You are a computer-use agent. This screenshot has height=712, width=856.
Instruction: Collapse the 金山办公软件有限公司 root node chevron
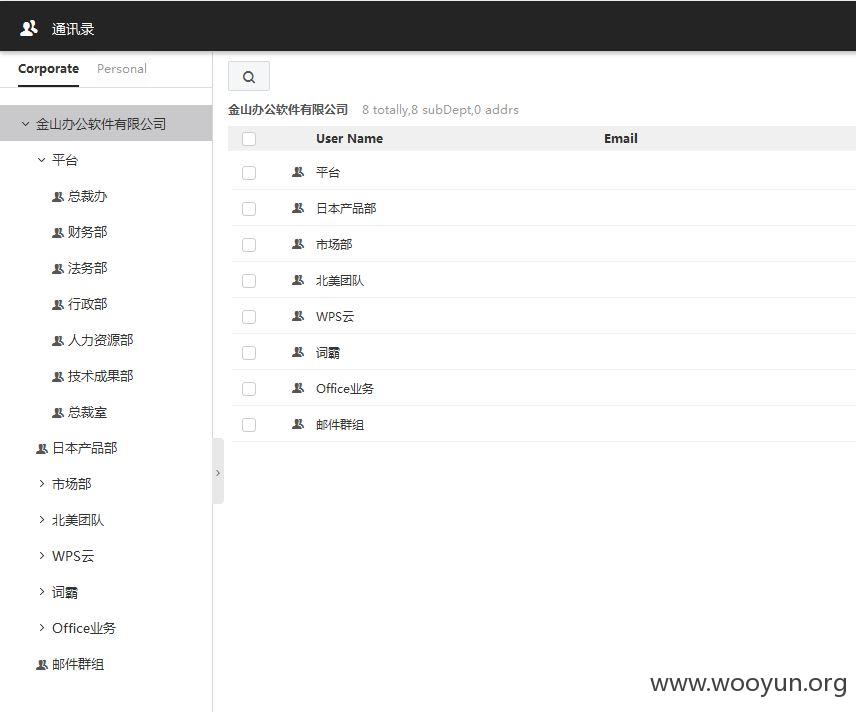pos(25,124)
